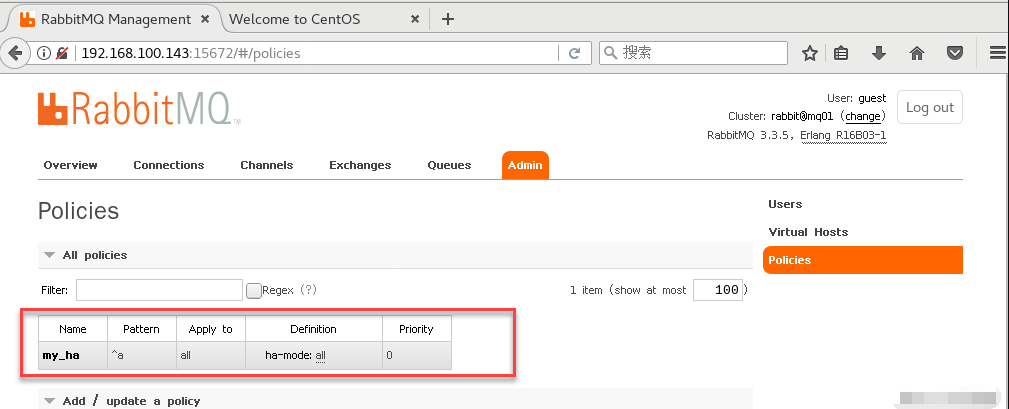Click the insecure connection lock icon
This screenshot has height=409, width=1009.
coord(62,53)
